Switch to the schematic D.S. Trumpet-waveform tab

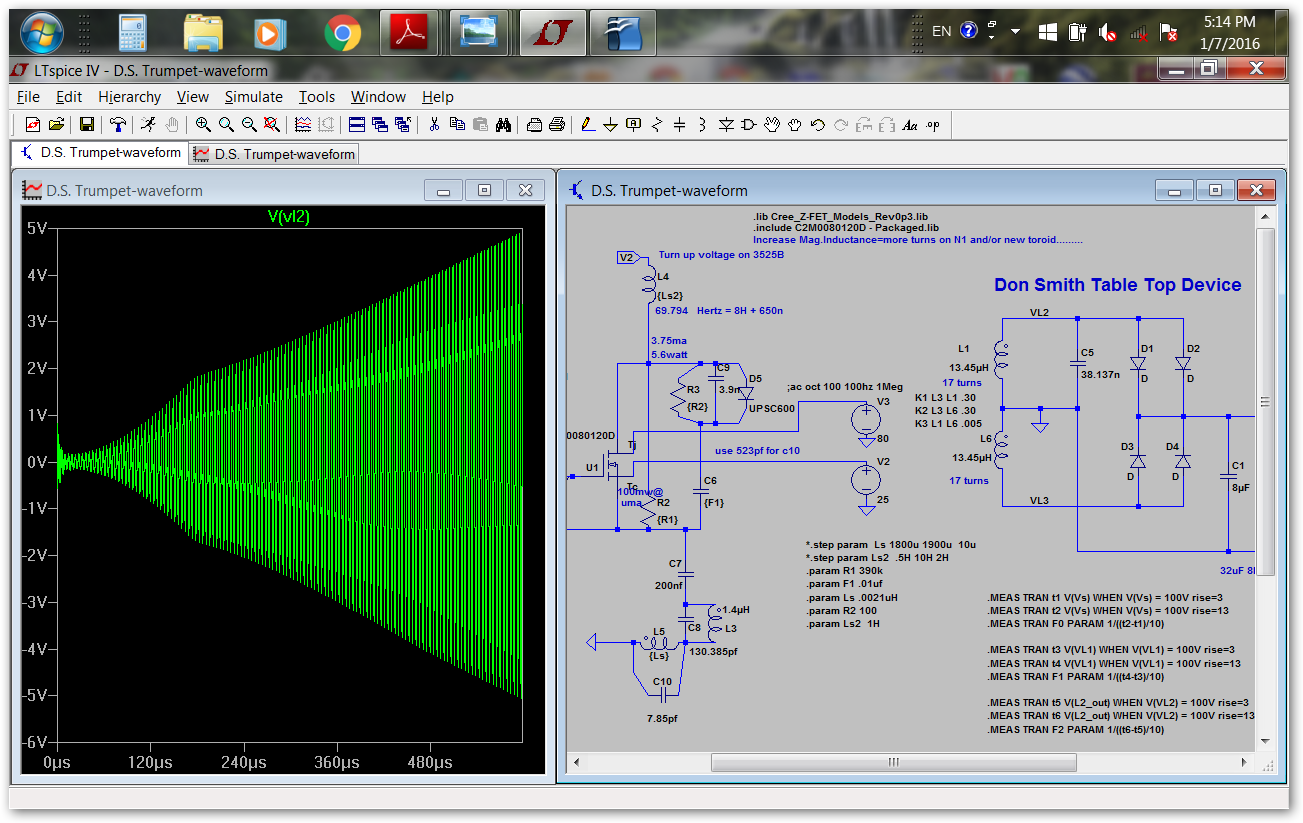(x=100, y=153)
